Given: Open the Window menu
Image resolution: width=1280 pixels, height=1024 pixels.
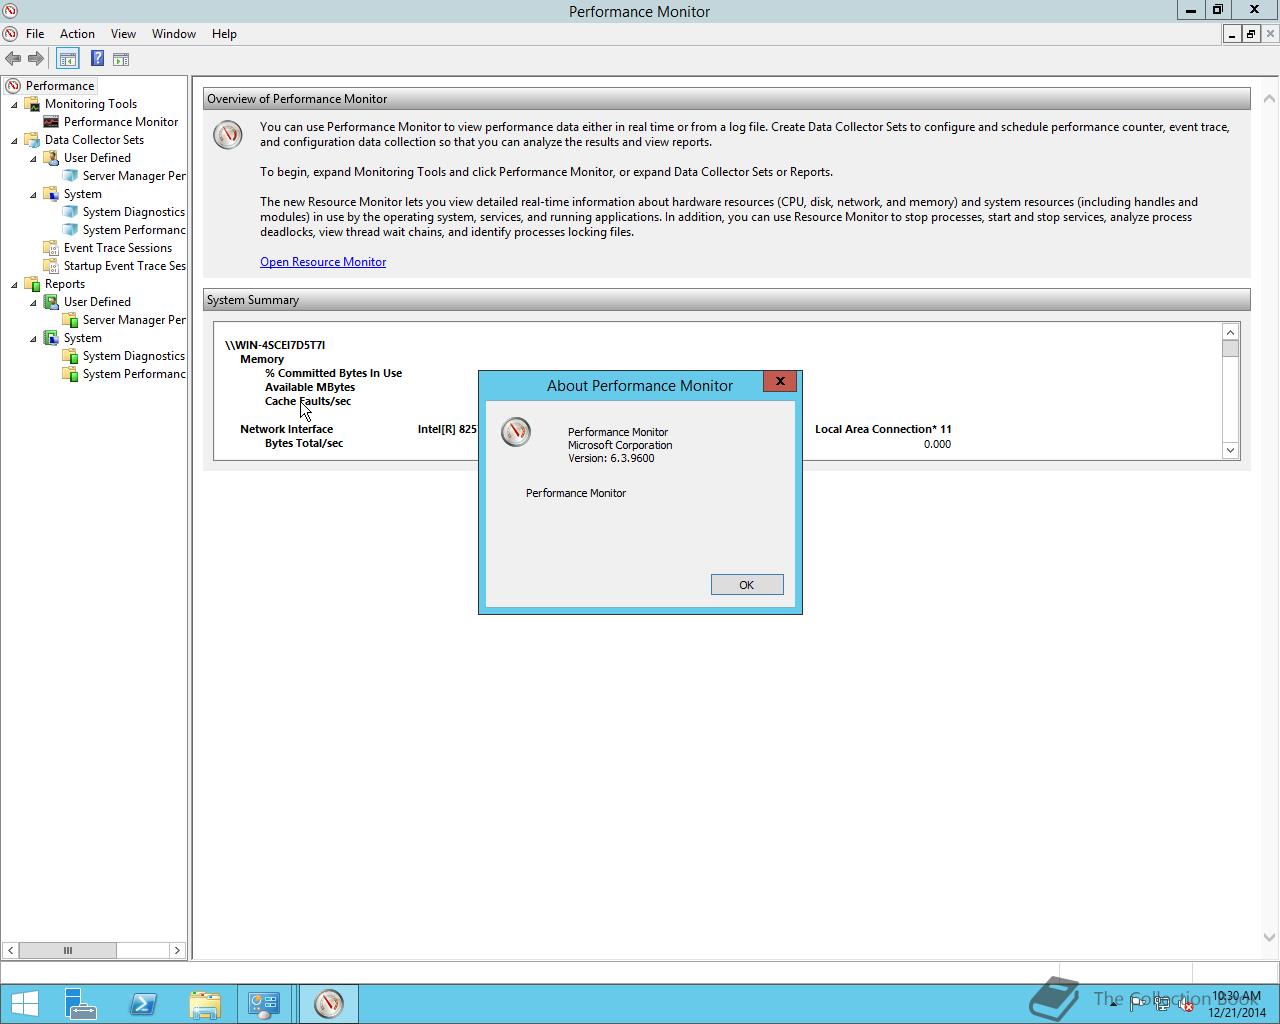Looking at the screenshot, I should (174, 34).
